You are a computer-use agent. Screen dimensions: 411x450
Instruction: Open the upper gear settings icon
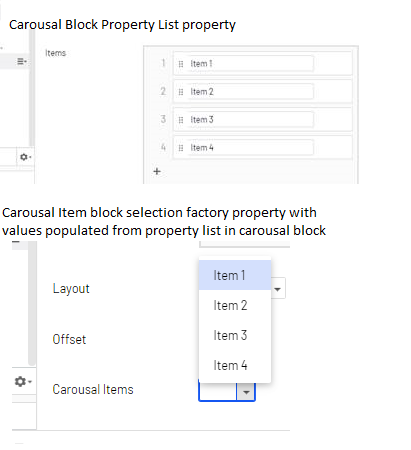(25, 157)
